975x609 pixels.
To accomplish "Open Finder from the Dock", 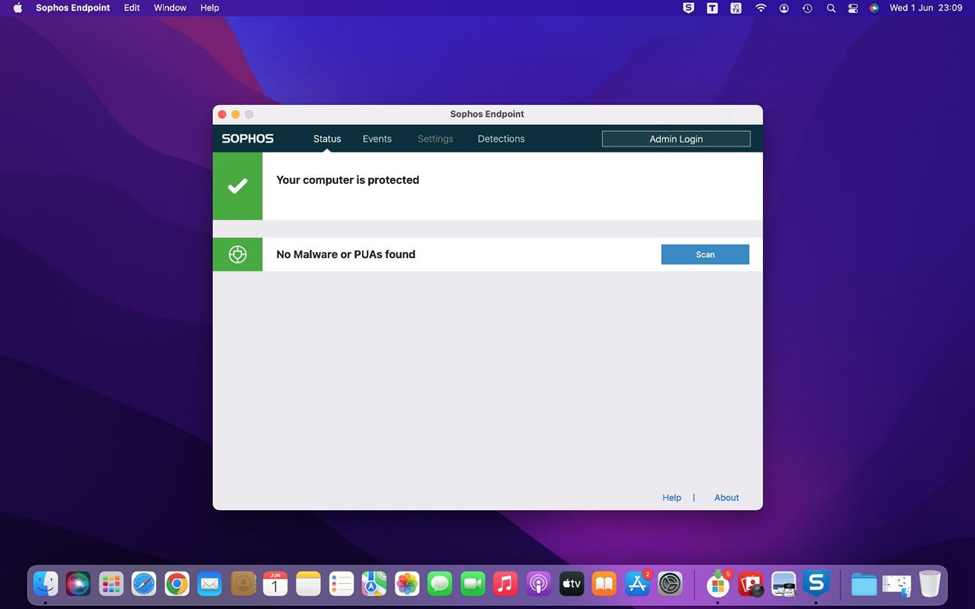I will (x=45, y=584).
